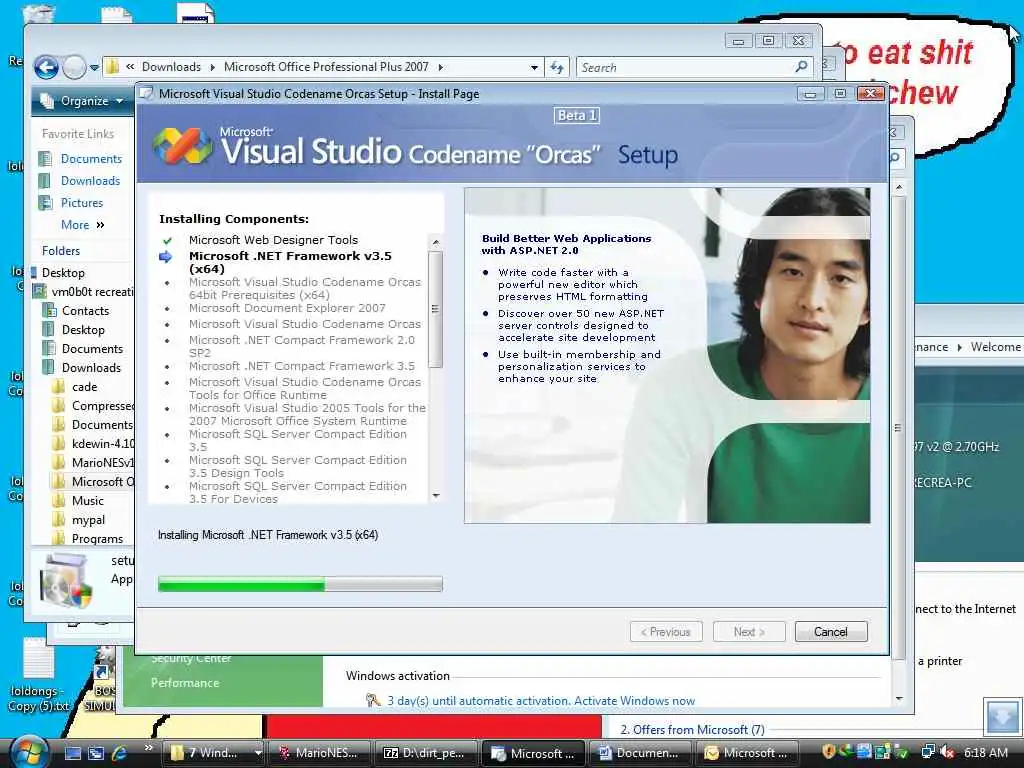Click the Next button in setup
Screen dimensions: 1024x768
749,632
